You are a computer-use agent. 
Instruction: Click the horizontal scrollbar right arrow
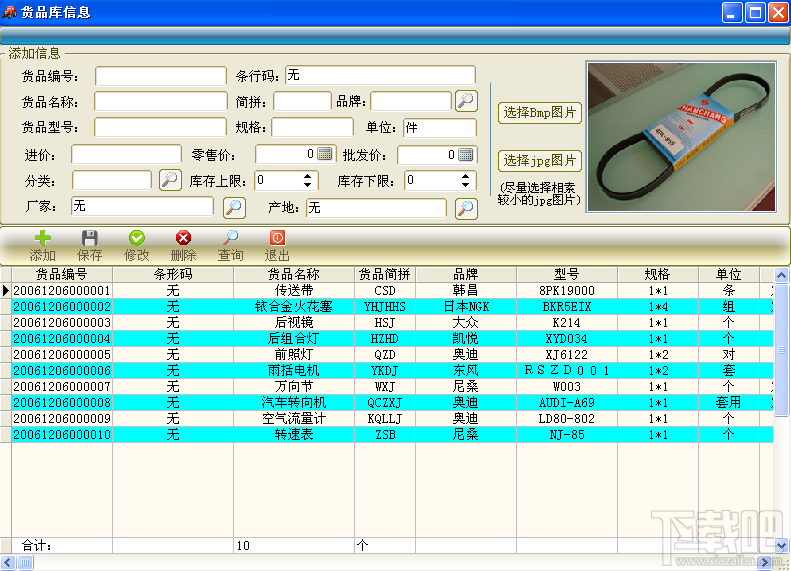point(765,562)
